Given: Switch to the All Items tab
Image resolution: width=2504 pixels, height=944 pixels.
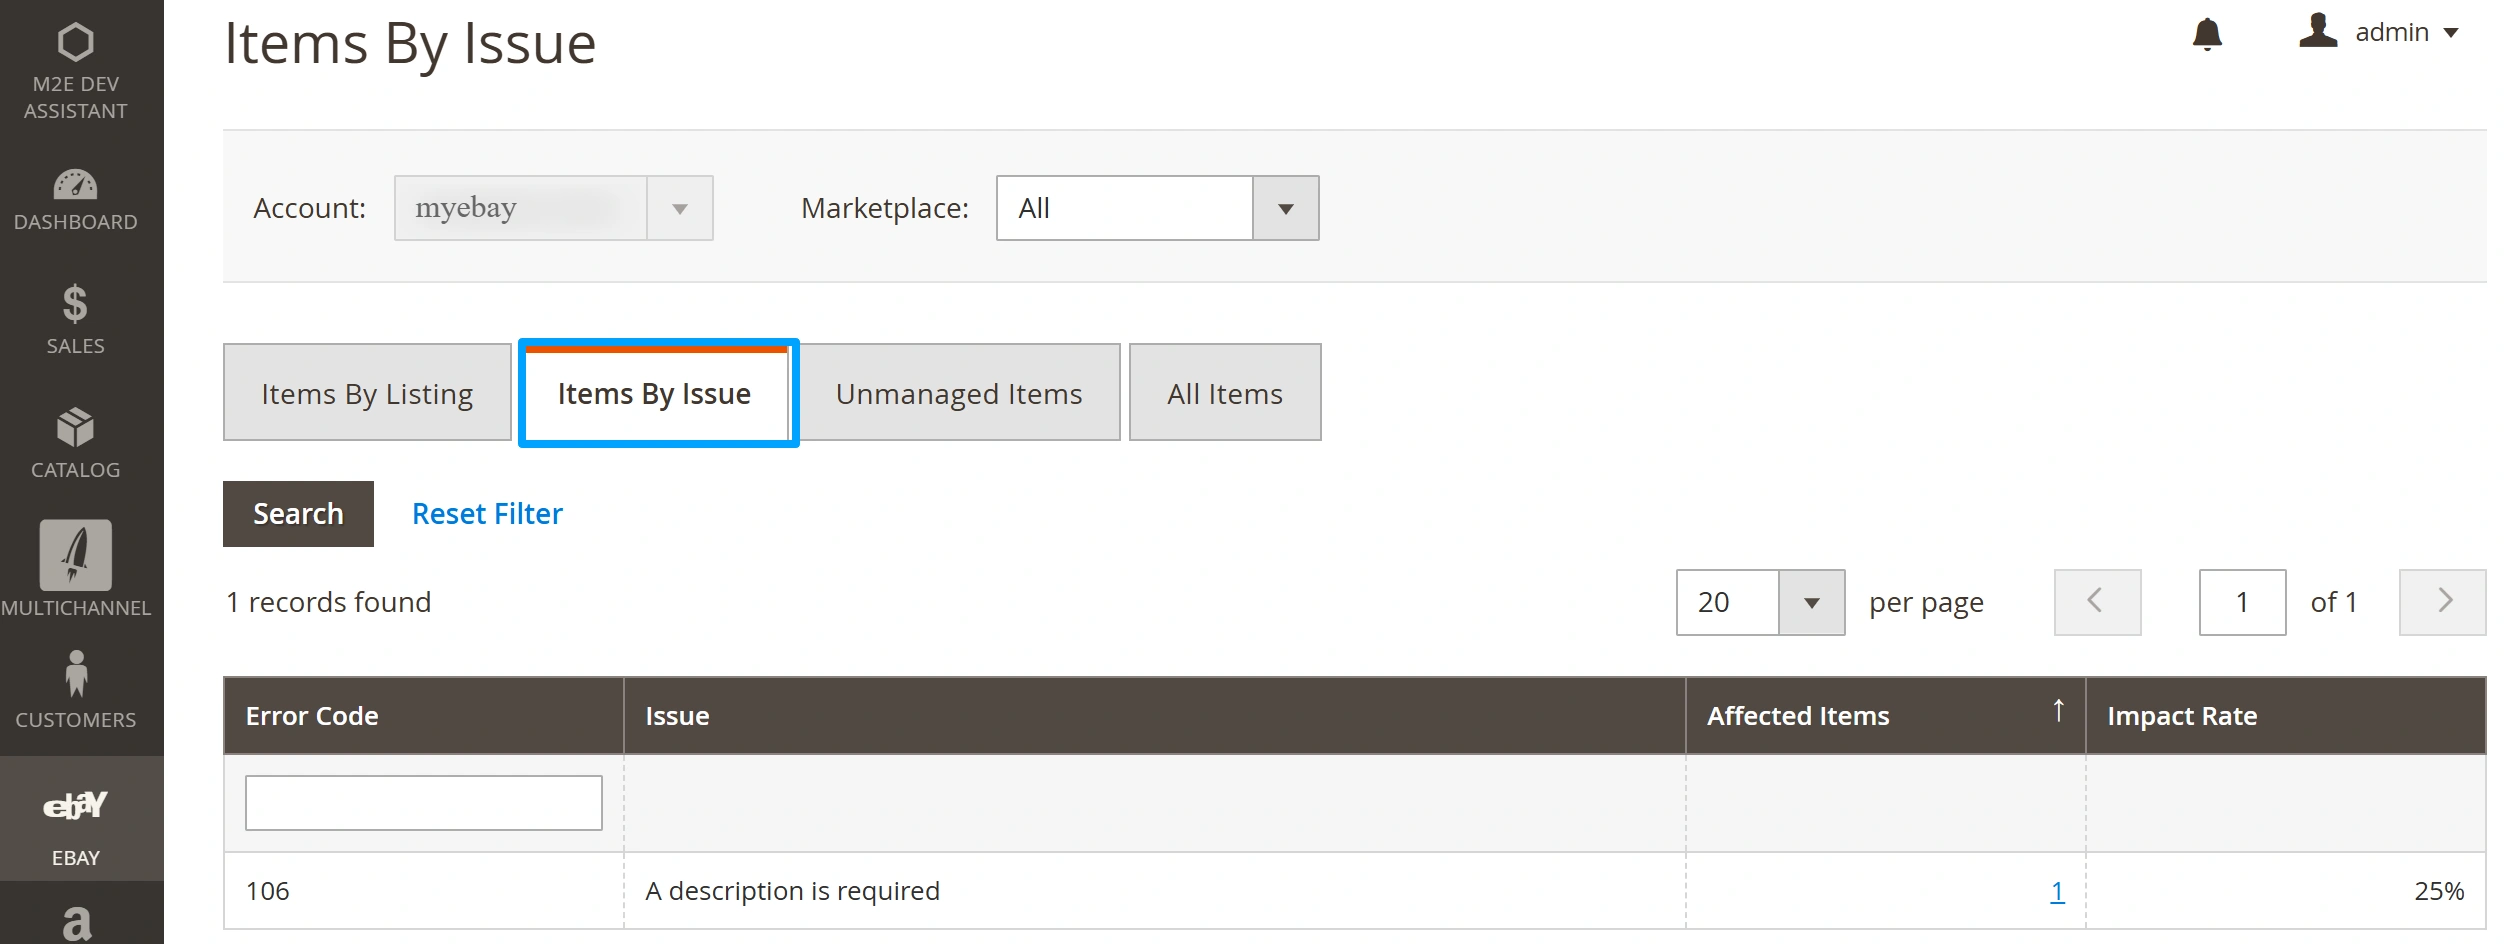Looking at the screenshot, I should pyautogui.click(x=1224, y=393).
